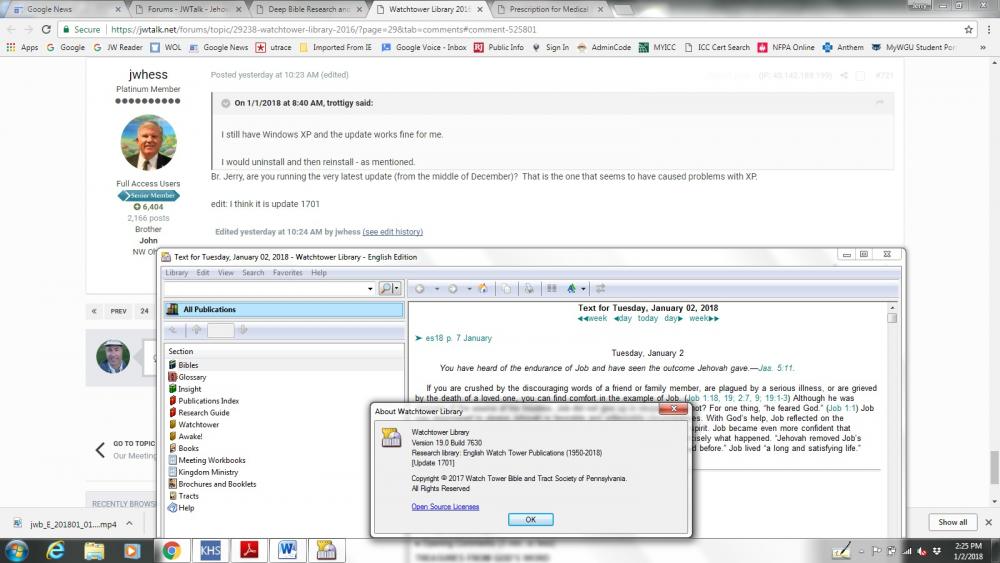Screen dimensions: 1000x563
Task: Open the Open Source Licenses link
Action: pyautogui.click(x=445, y=507)
